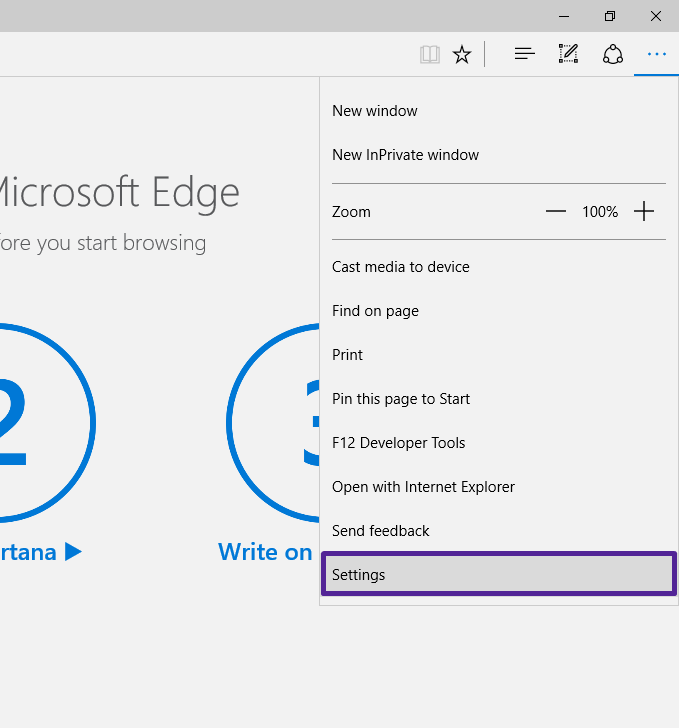
Task: Follow the Cortana link with arrow
Action: (x=41, y=552)
